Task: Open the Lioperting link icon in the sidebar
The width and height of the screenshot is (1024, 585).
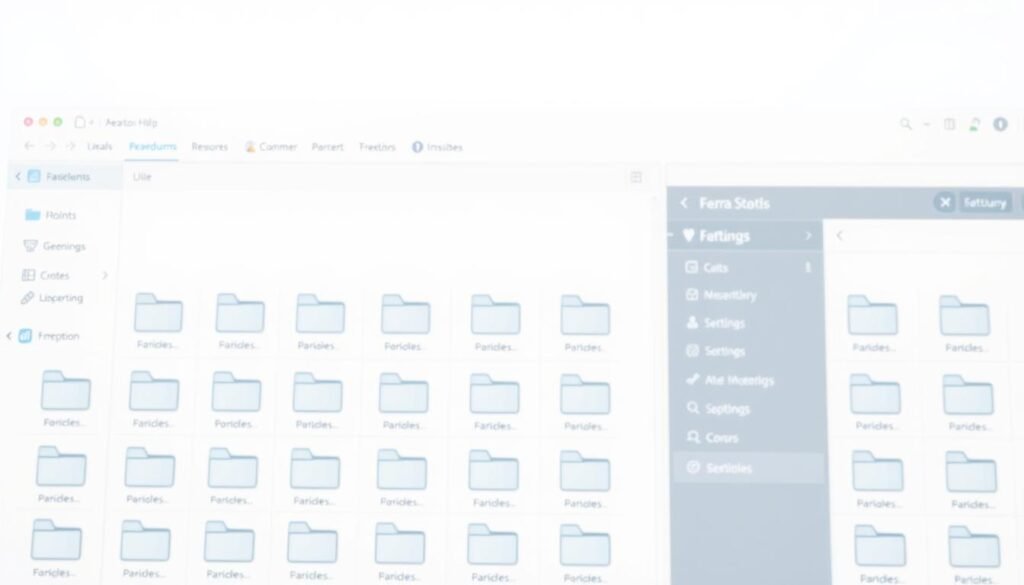Action: click(30, 298)
